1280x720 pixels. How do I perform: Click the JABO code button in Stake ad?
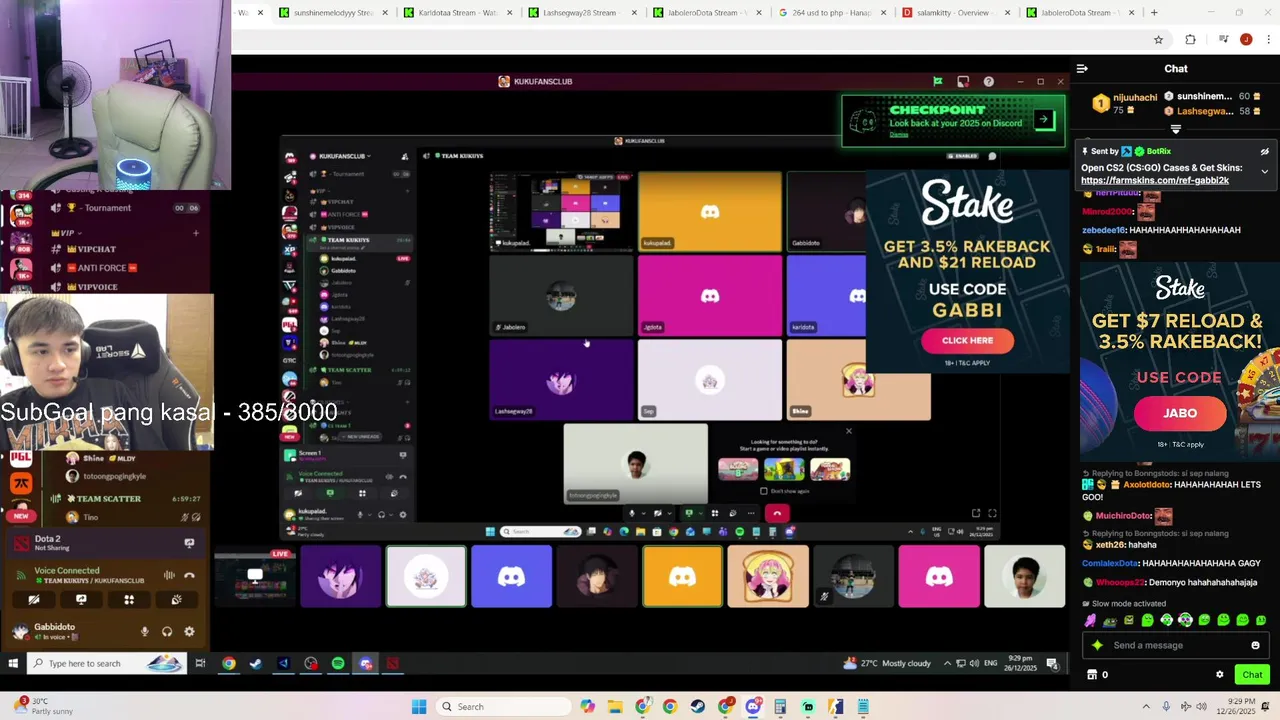point(1180,413)
